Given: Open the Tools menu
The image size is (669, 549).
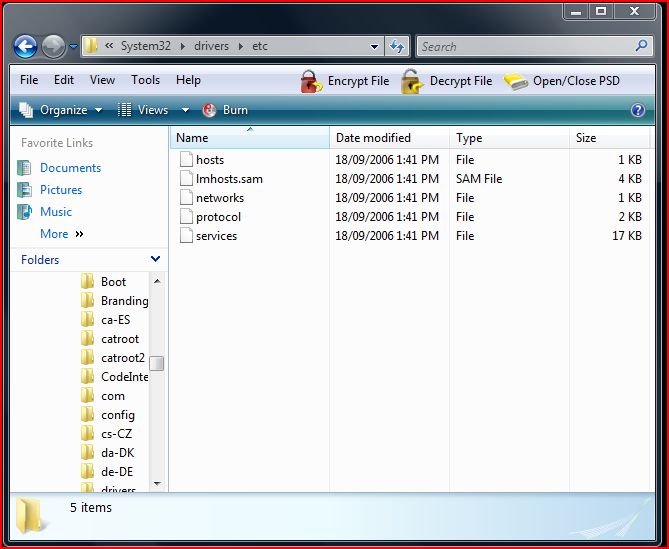Looking at the screenshot, I should click(145, 80).
